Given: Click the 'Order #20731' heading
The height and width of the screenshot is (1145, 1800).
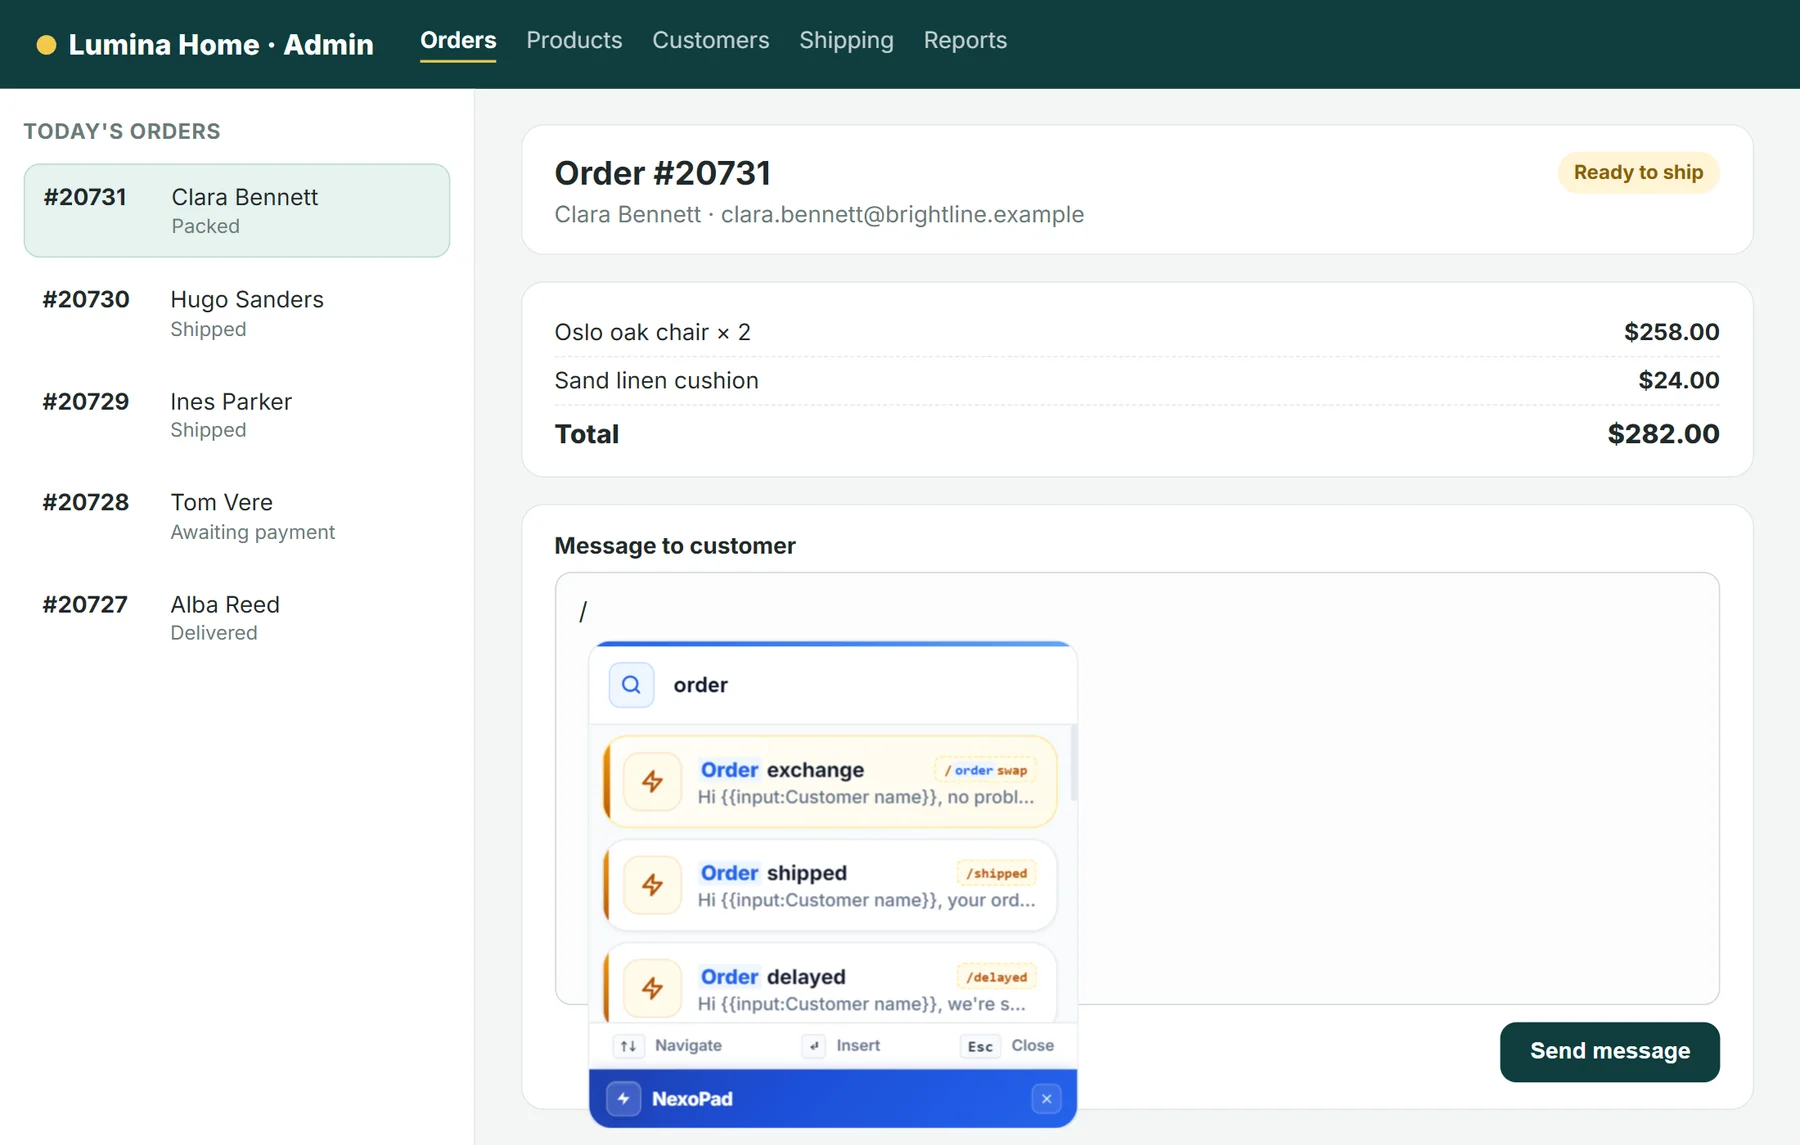Looking at the screenshot, I should [x=662, y=173].
